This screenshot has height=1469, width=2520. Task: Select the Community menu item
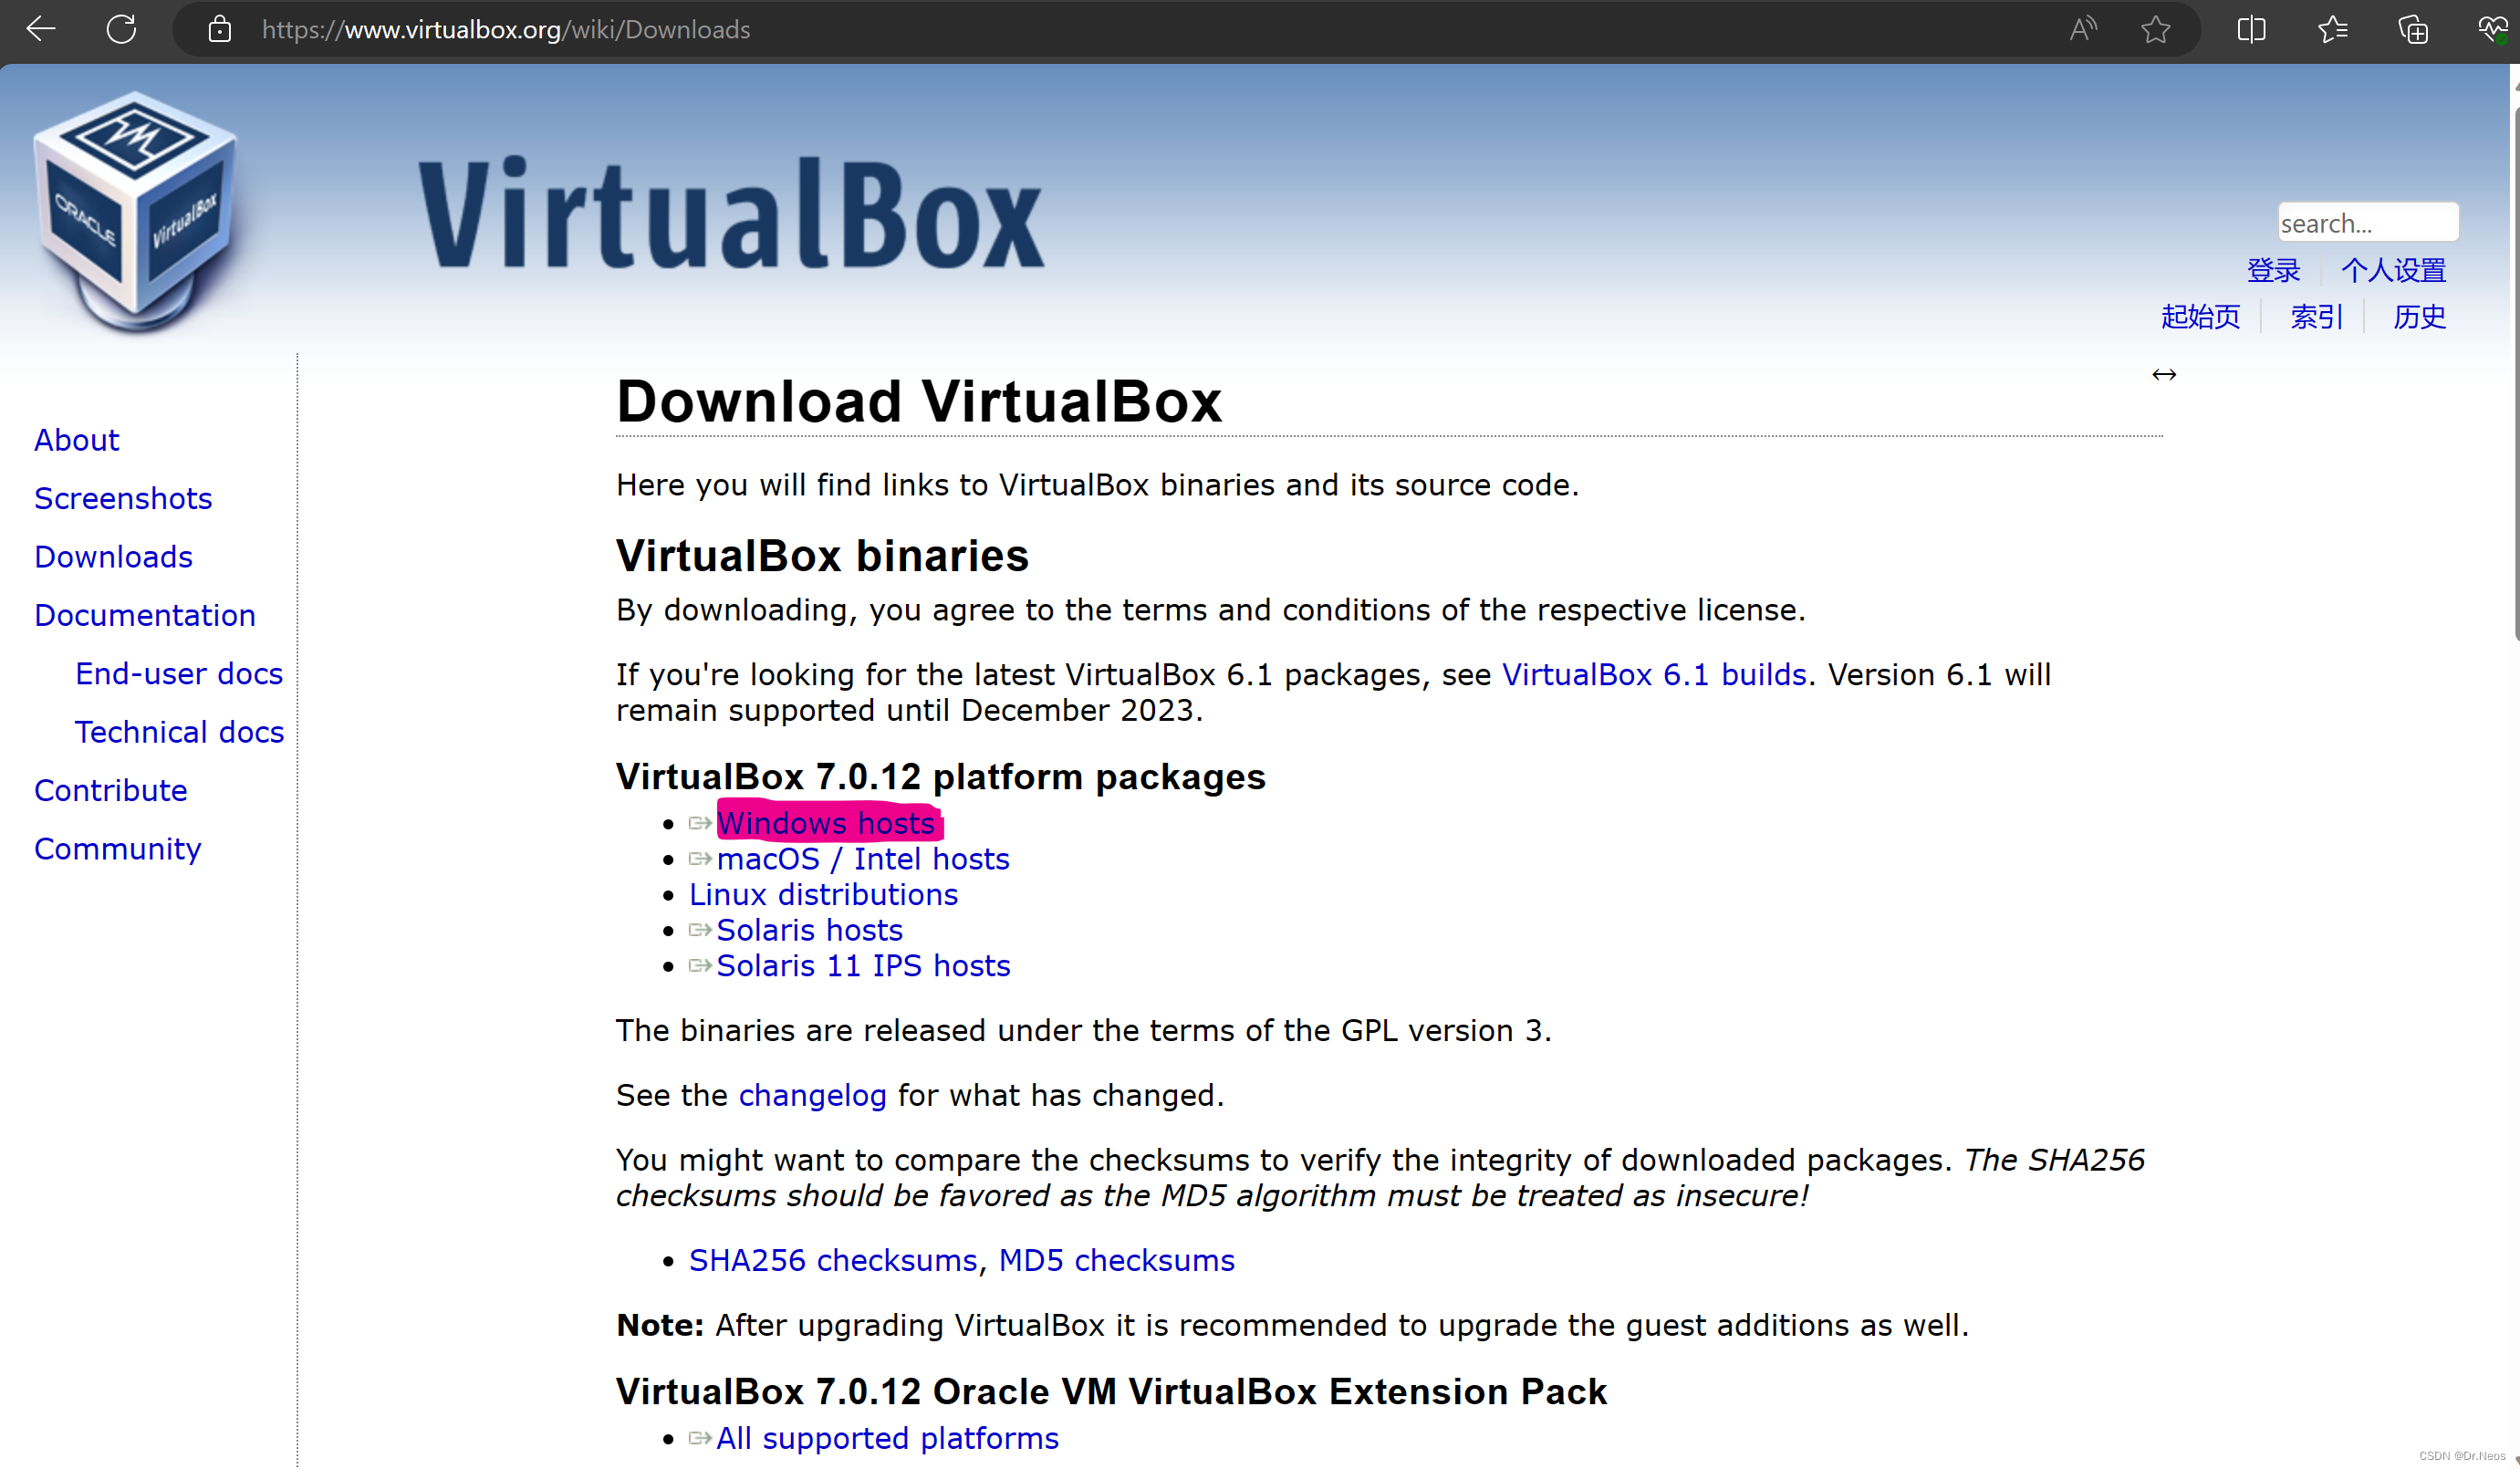119,850
